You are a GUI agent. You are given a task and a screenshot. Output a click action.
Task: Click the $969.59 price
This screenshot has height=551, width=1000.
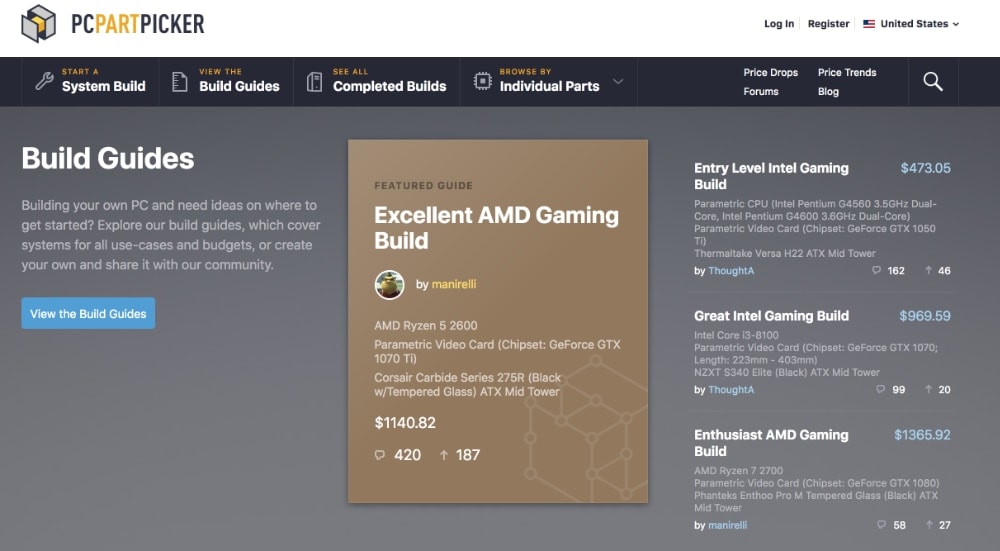925,316
